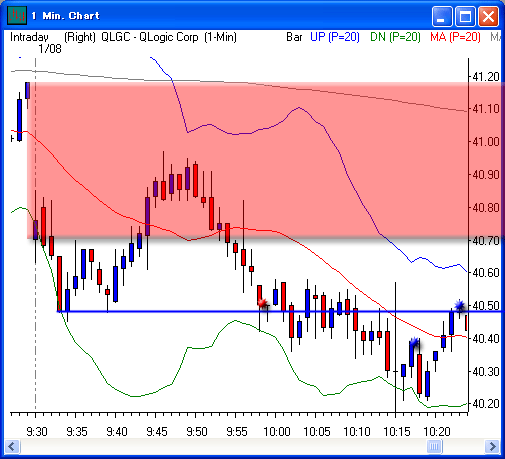The height and width of the screenshot is (459, 505).
Task: Click the blue star marker near 10:17
Action: [x=414, y=342]
